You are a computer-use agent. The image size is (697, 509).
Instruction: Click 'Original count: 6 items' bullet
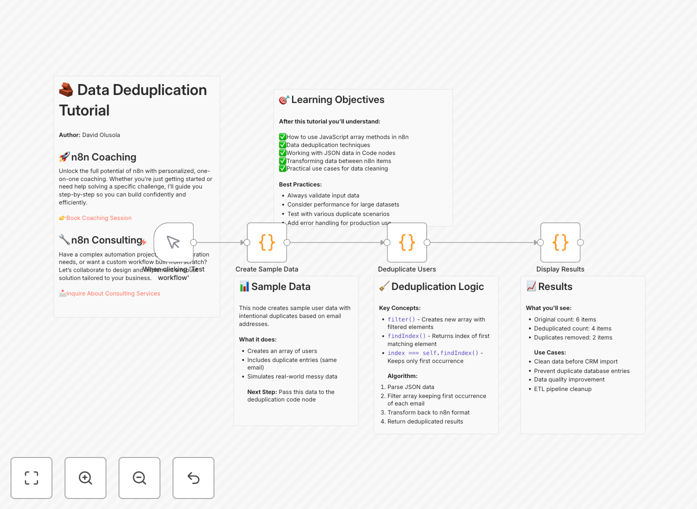(565, 319)
